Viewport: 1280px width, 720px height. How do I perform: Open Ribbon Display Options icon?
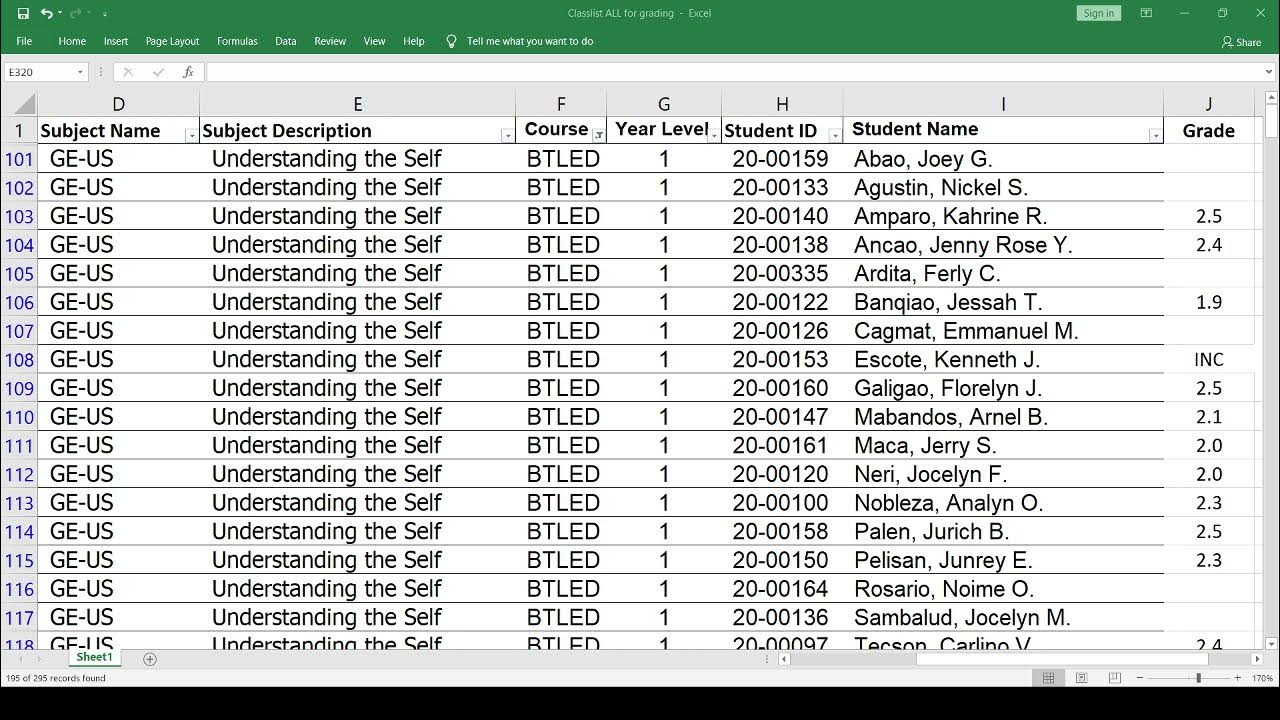tap(1146, 13)
